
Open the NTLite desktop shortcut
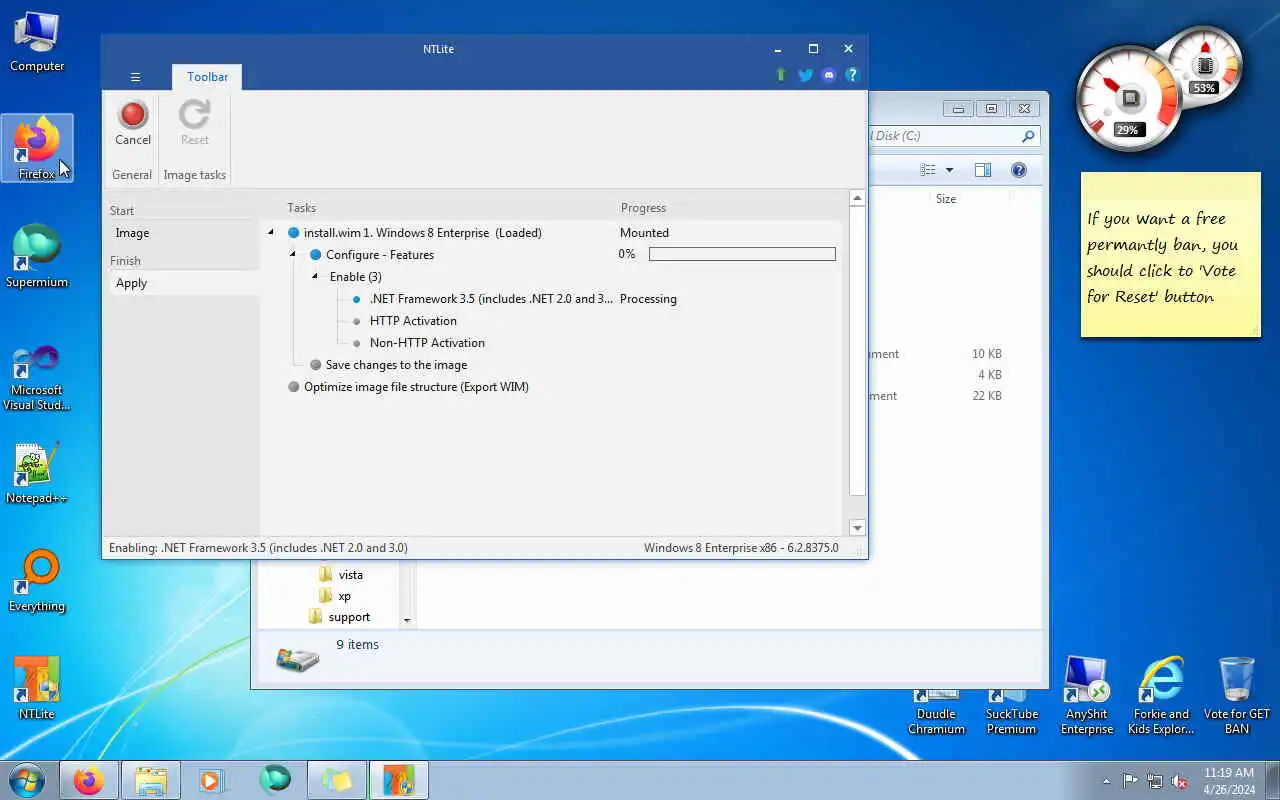37,688
